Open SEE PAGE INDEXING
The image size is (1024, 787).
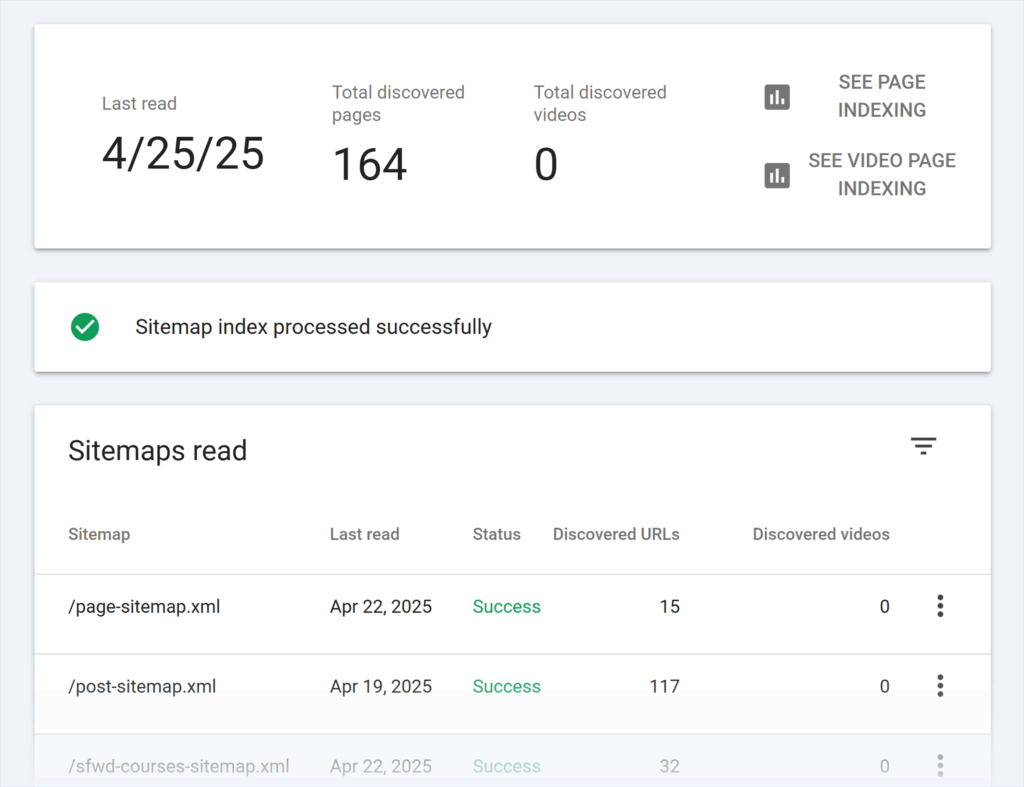(882, 96)
